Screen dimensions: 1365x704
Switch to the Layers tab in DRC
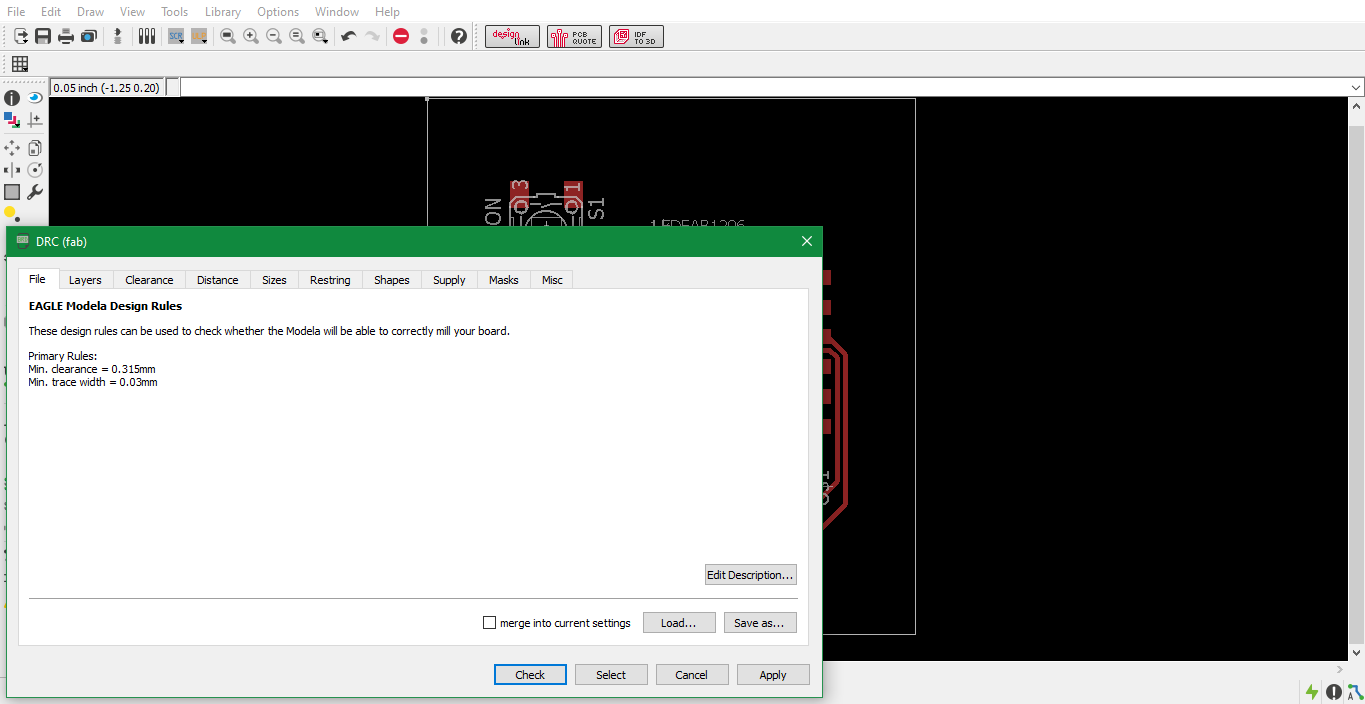click(x=85, y=280)
